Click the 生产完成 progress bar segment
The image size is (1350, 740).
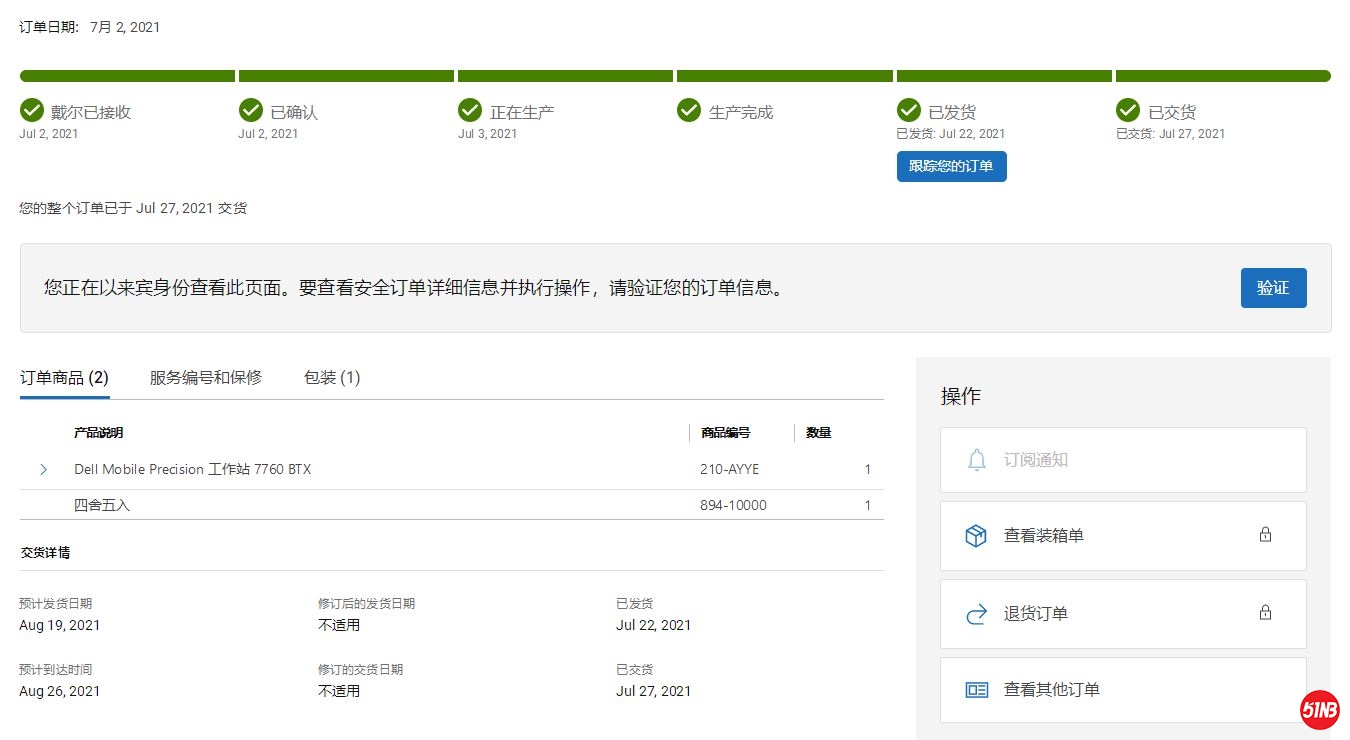click(x=785, y=76)
